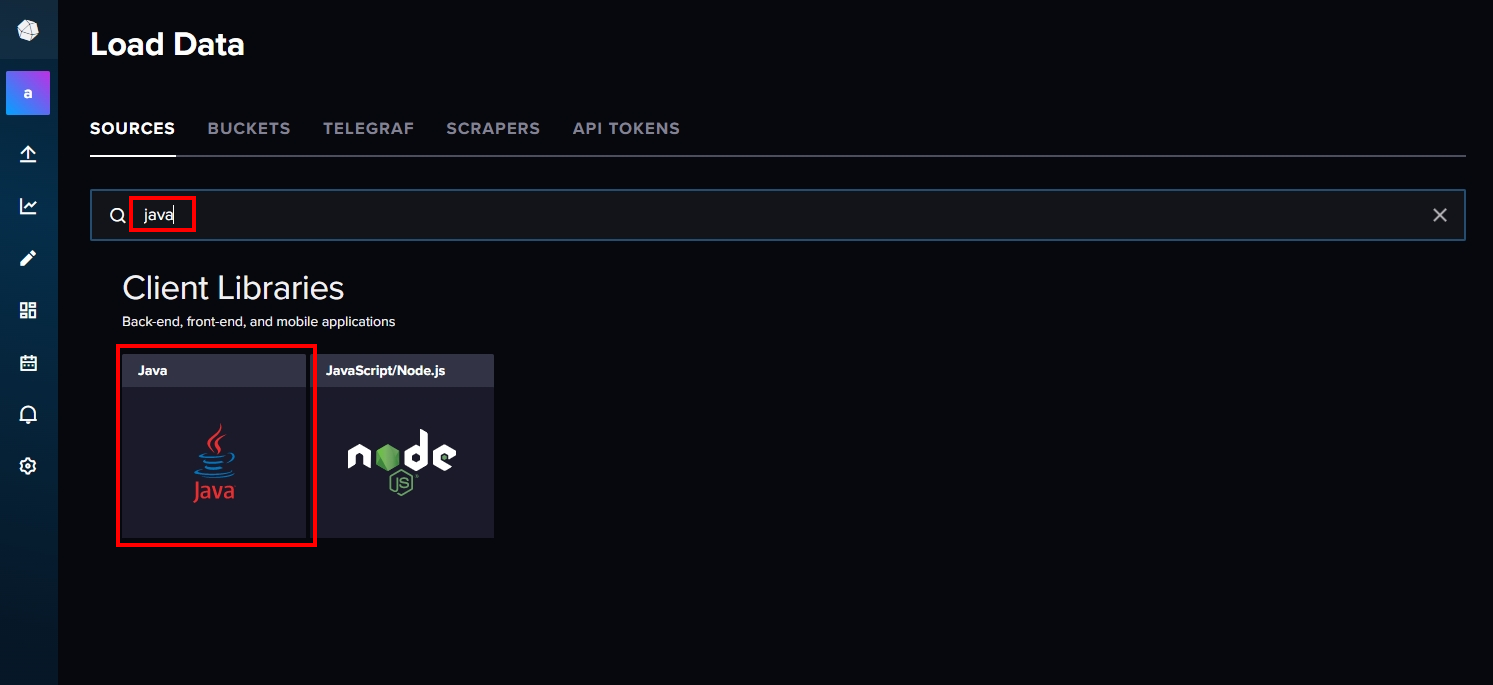Click the Load Data page title

(x=167, y=44)
